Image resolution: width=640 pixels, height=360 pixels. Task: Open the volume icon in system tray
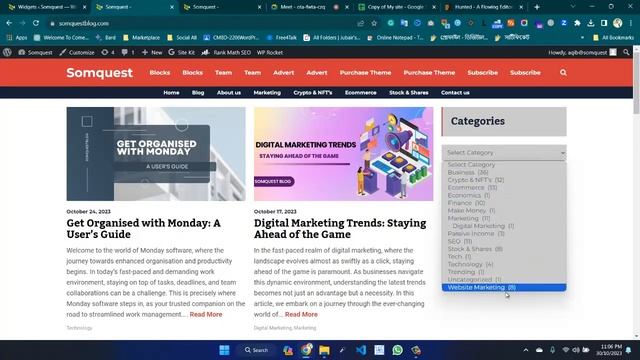(576, 350)
